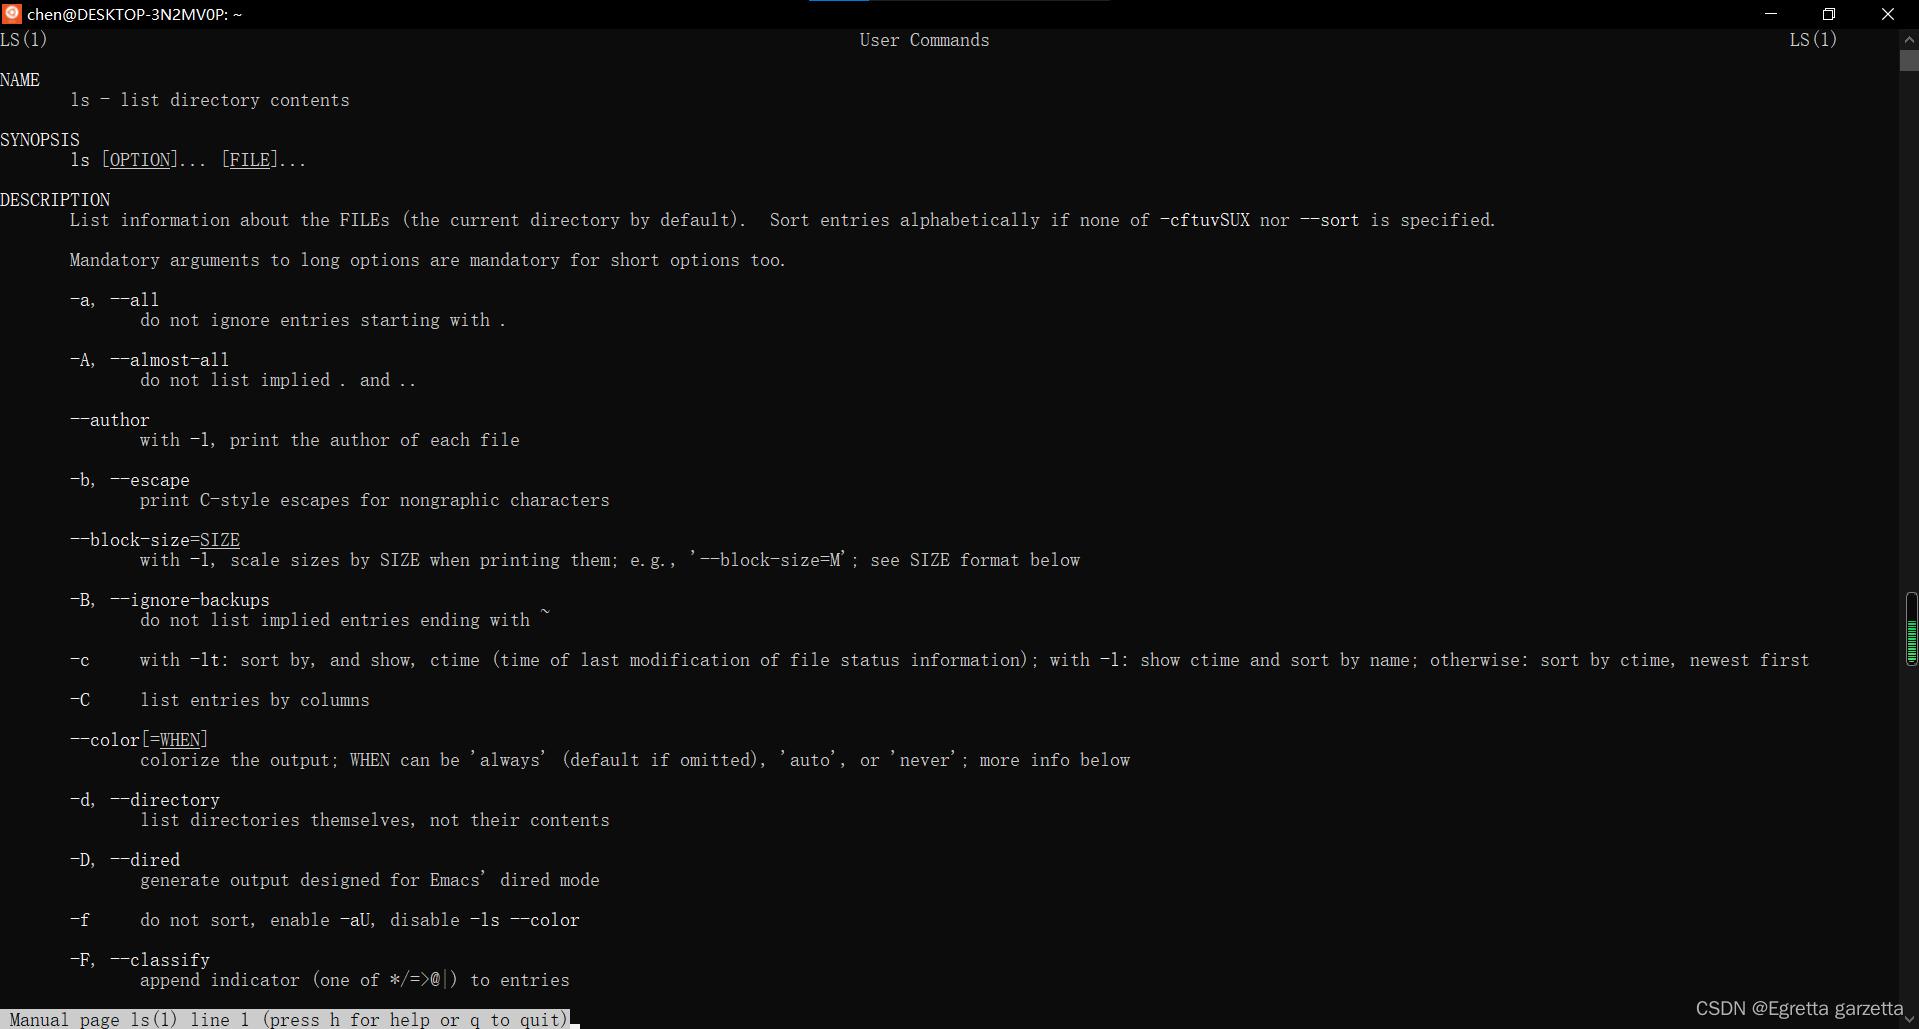Click the -d, --directory option
Image resolution: width=1919 pixels, height=1029 pixels.
(x=144, y=800)
